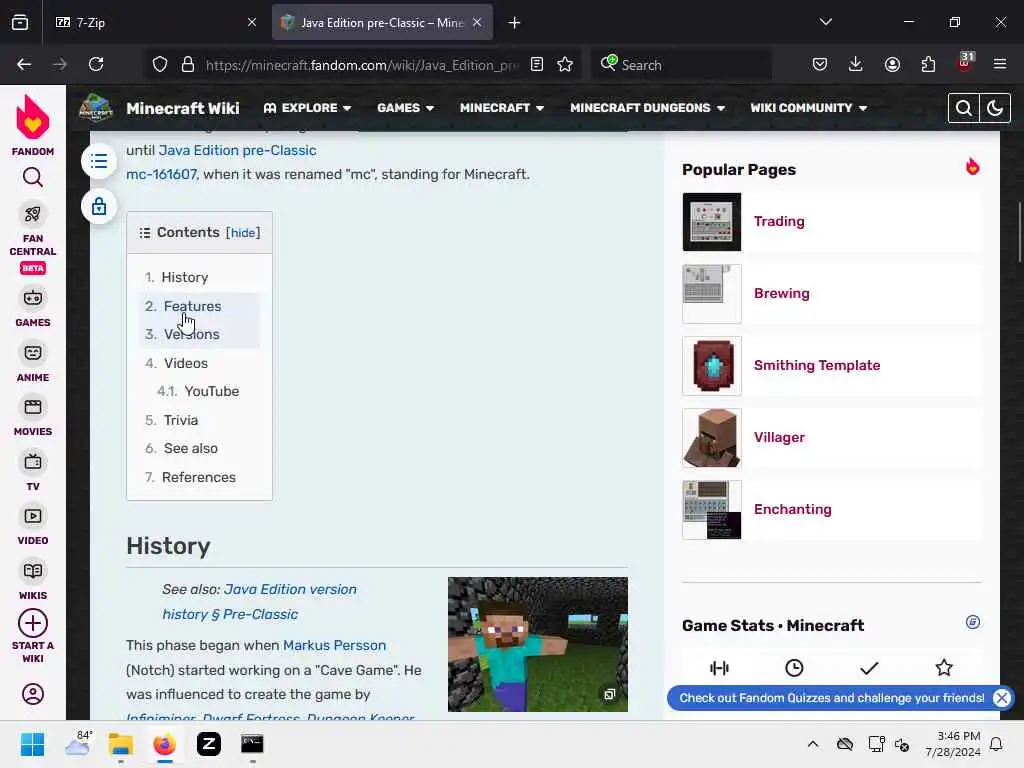This screenshot has height=768, width=1024.
Task: Open the Wikis sidebar icon
Action: pos(33,571)
